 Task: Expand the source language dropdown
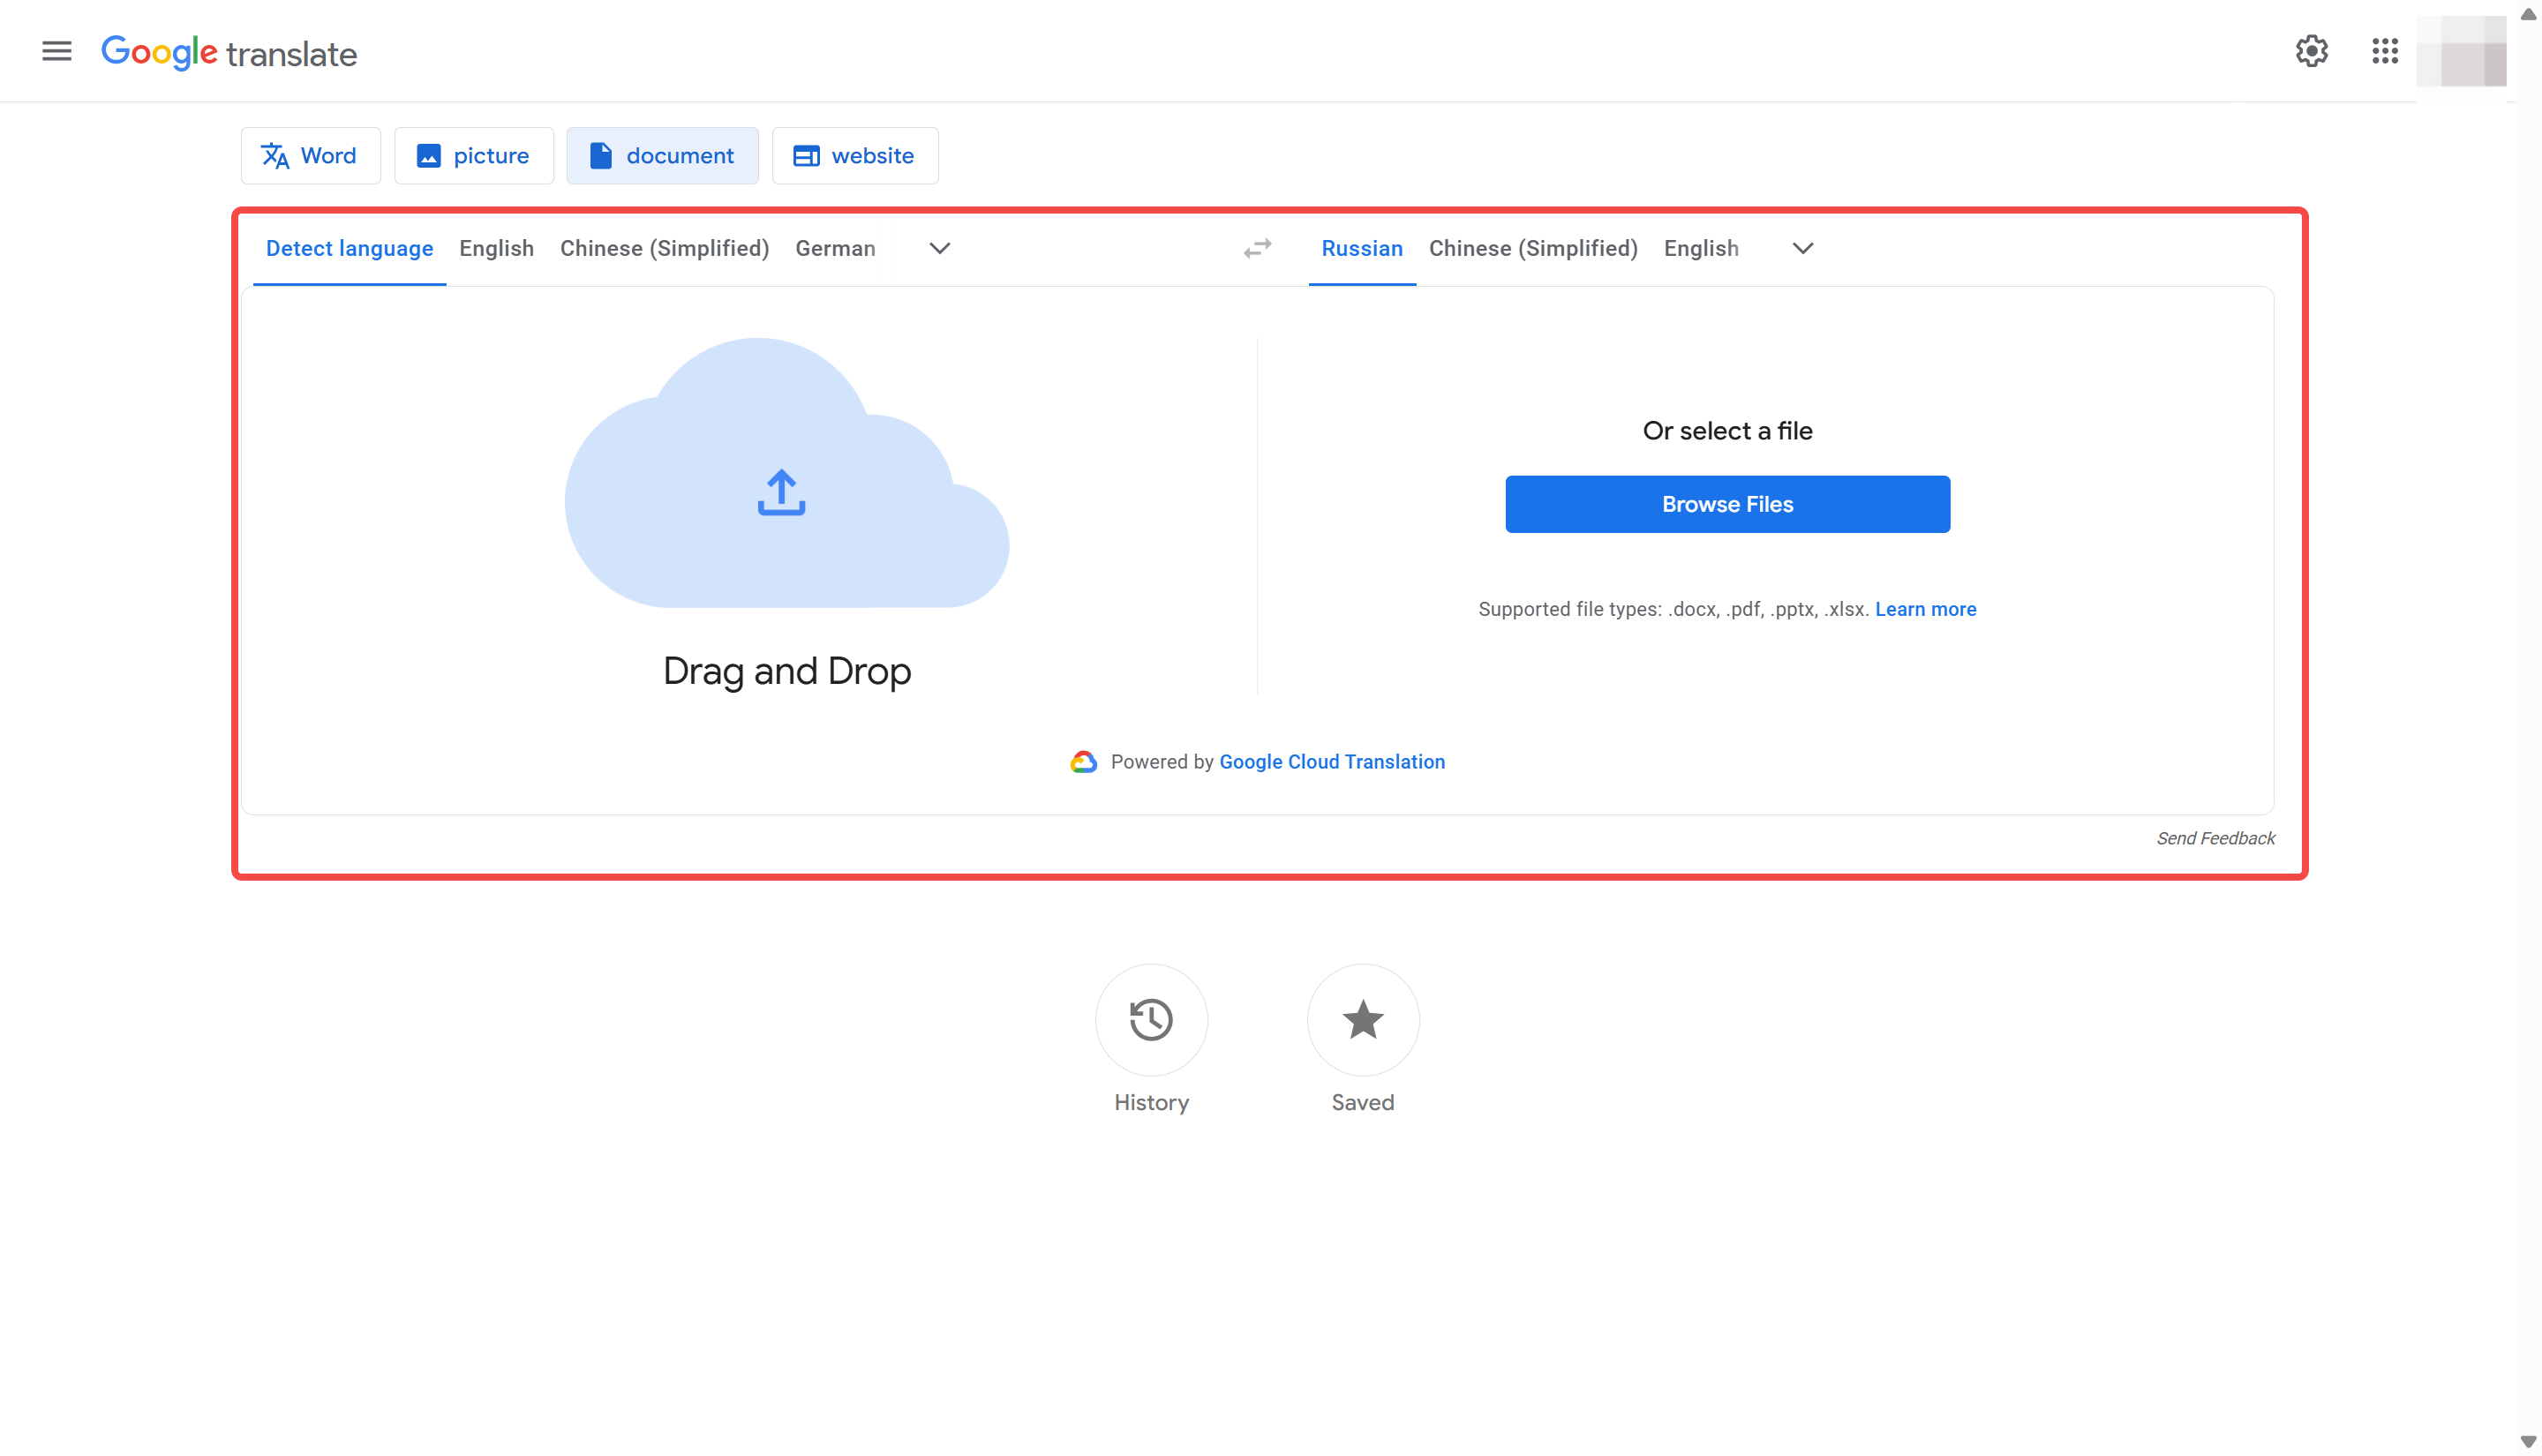tap(938, 248)
